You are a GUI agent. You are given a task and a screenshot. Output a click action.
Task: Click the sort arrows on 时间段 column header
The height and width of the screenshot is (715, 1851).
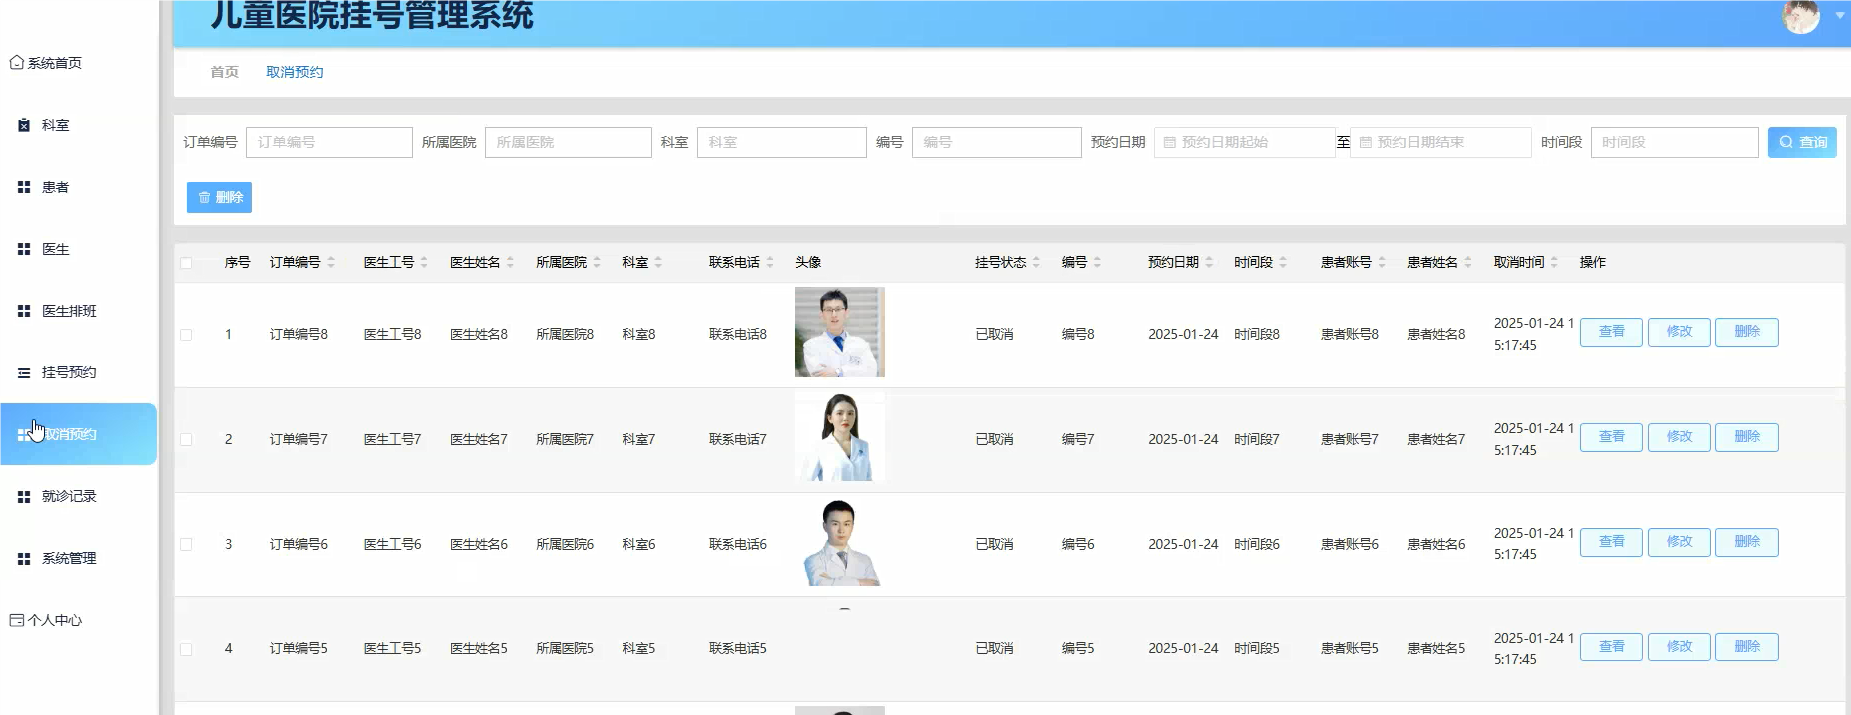(1283, 263)
